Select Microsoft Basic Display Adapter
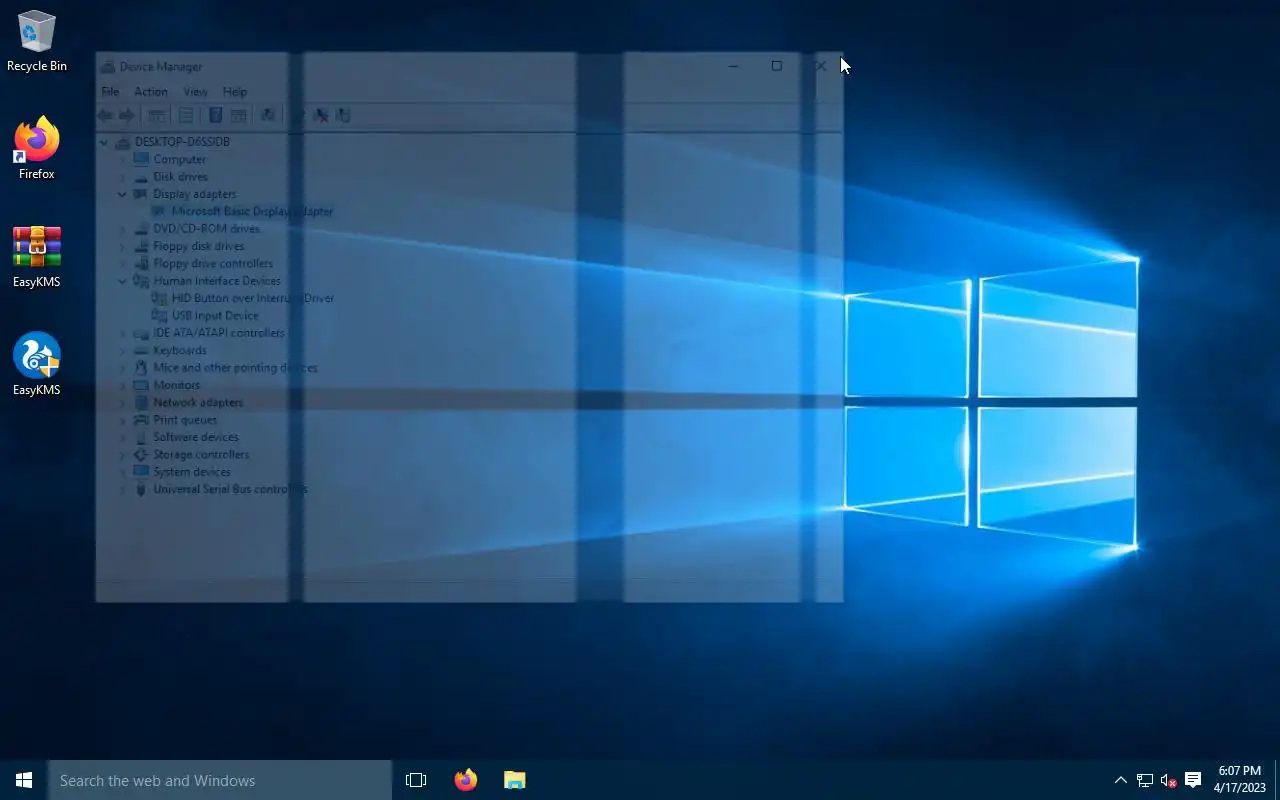Image resolution: width=1280 pixels, height=800 pixels. pyautogui.click(x=252, y=211)
